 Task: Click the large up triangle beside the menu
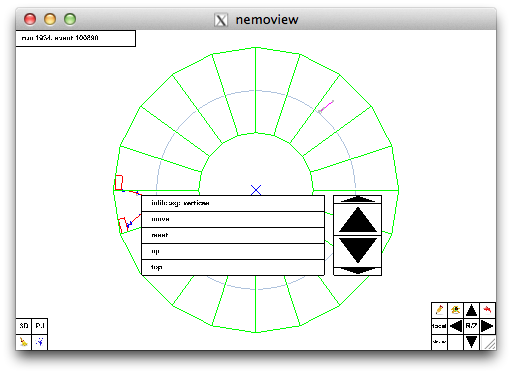(358, 220)
